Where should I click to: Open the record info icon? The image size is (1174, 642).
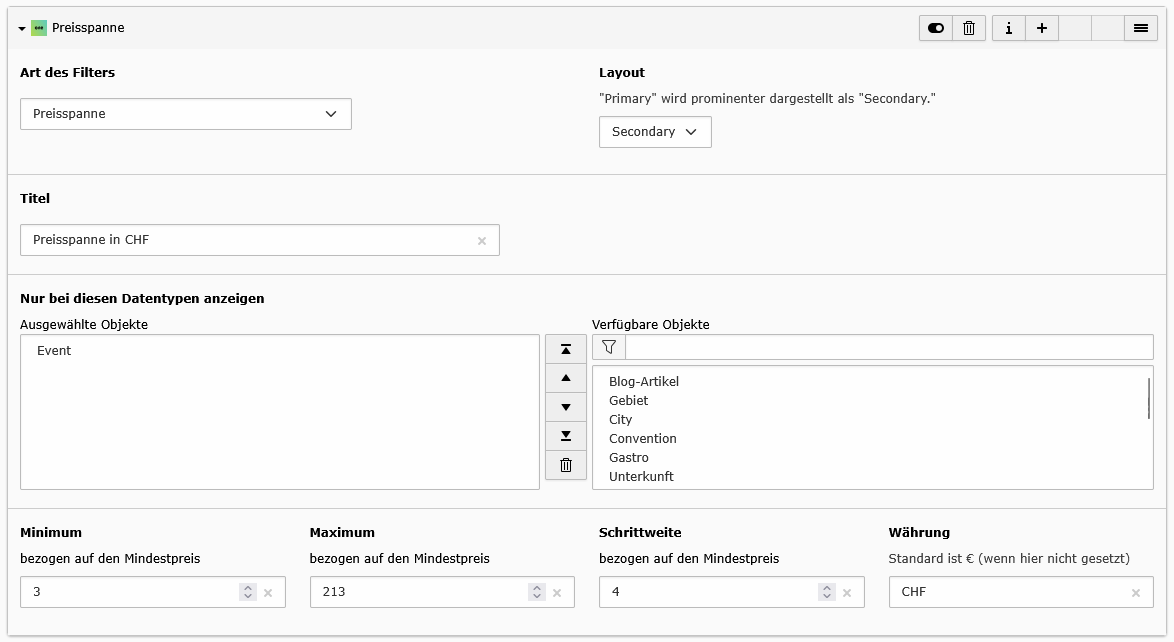(1008, 28)
